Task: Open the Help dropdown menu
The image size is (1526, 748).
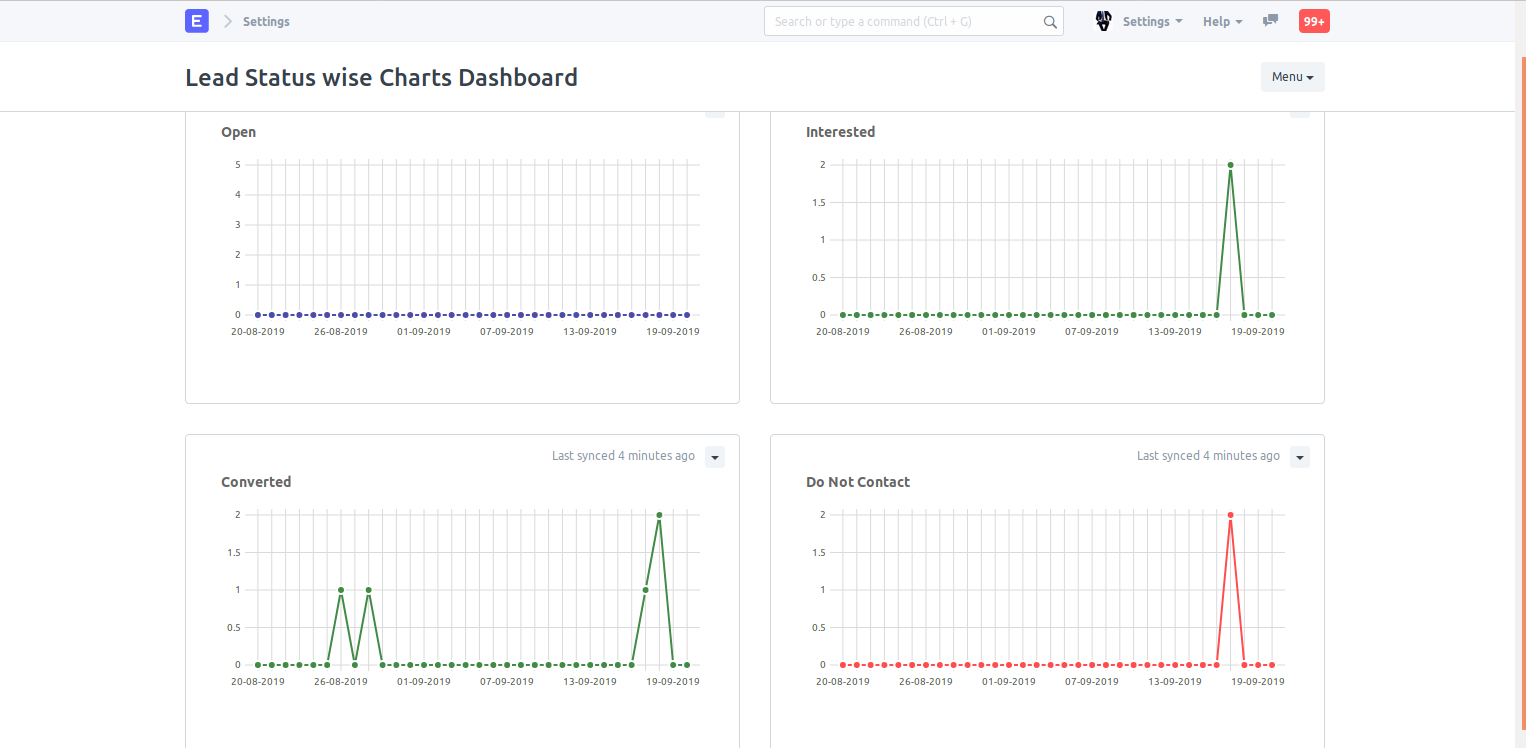Action: 1222,21
